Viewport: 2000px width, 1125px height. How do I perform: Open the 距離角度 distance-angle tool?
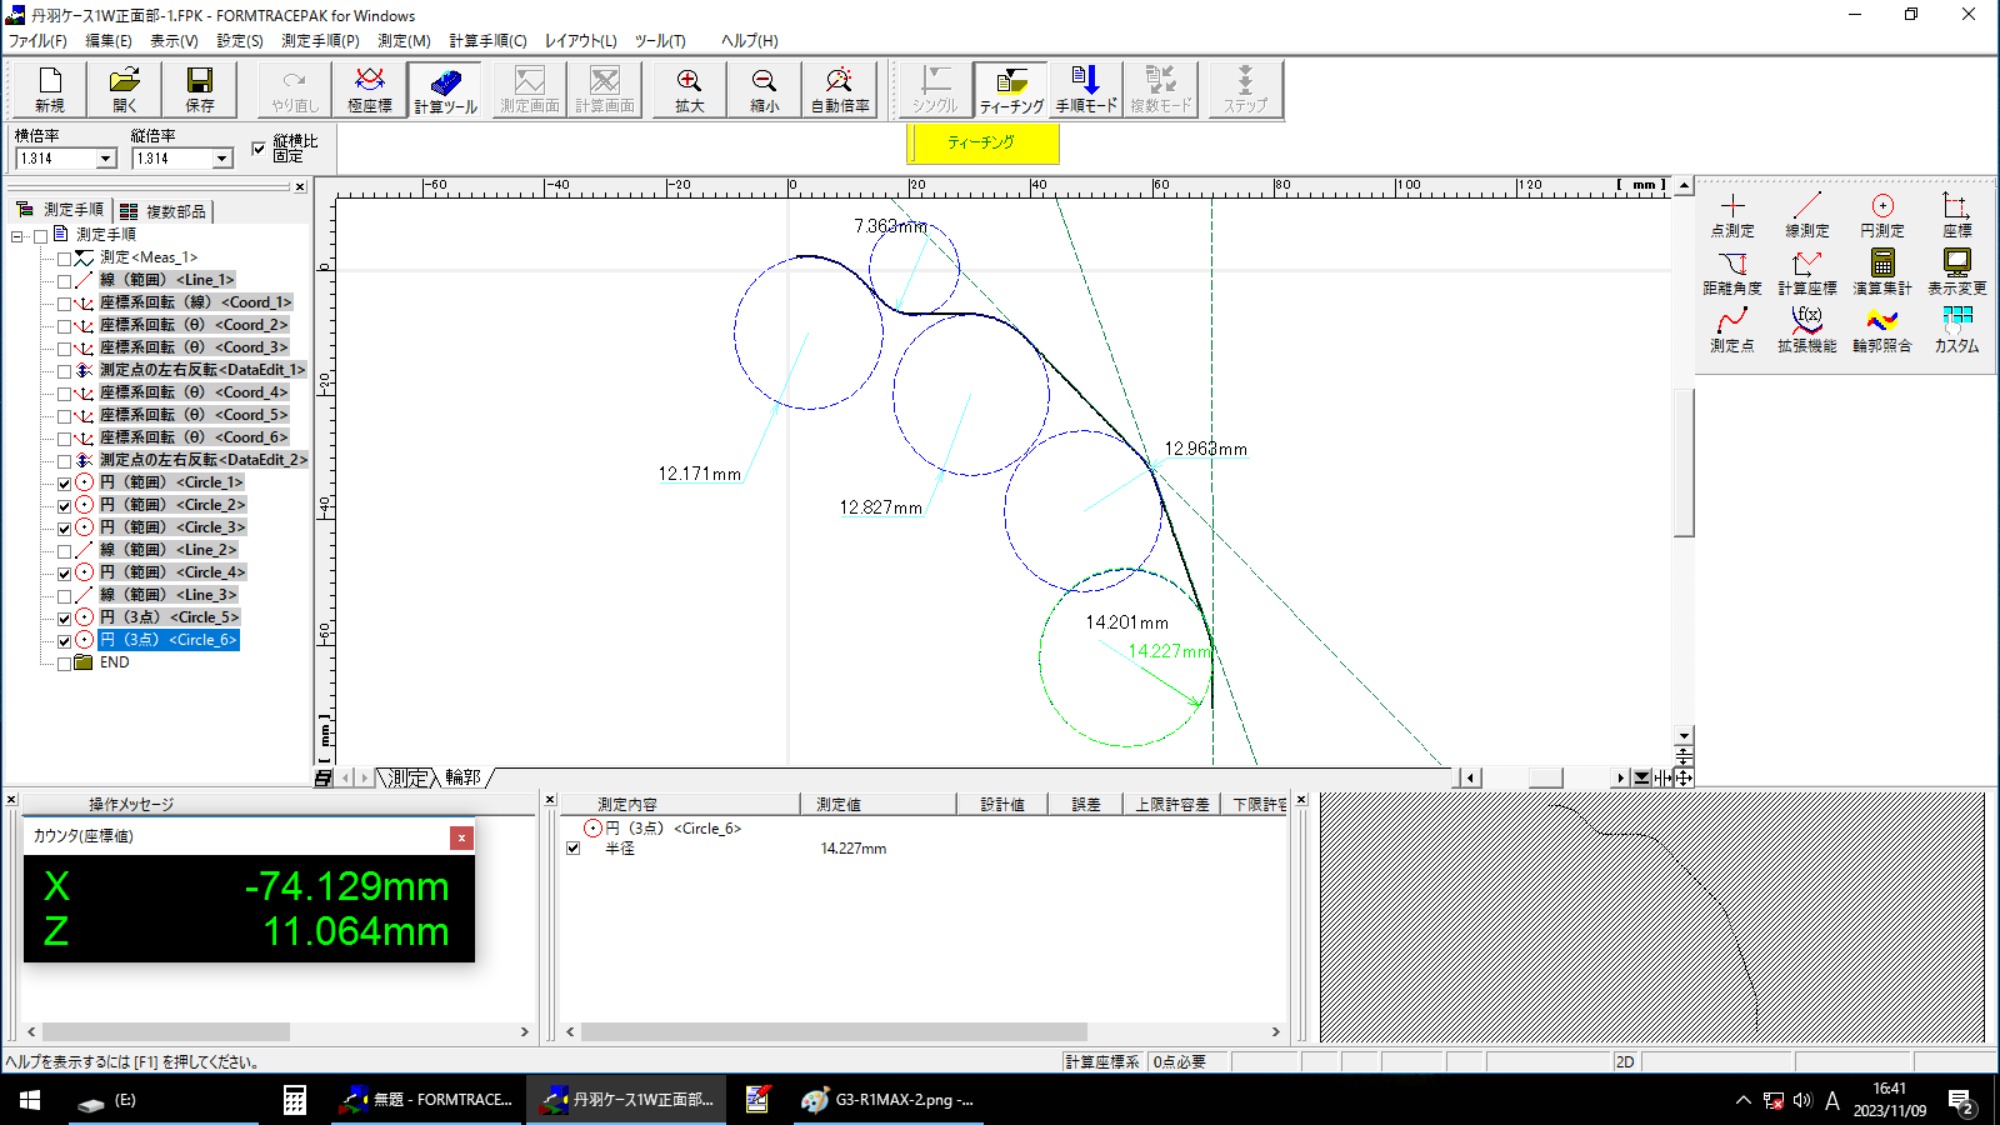click(1731, 273)
